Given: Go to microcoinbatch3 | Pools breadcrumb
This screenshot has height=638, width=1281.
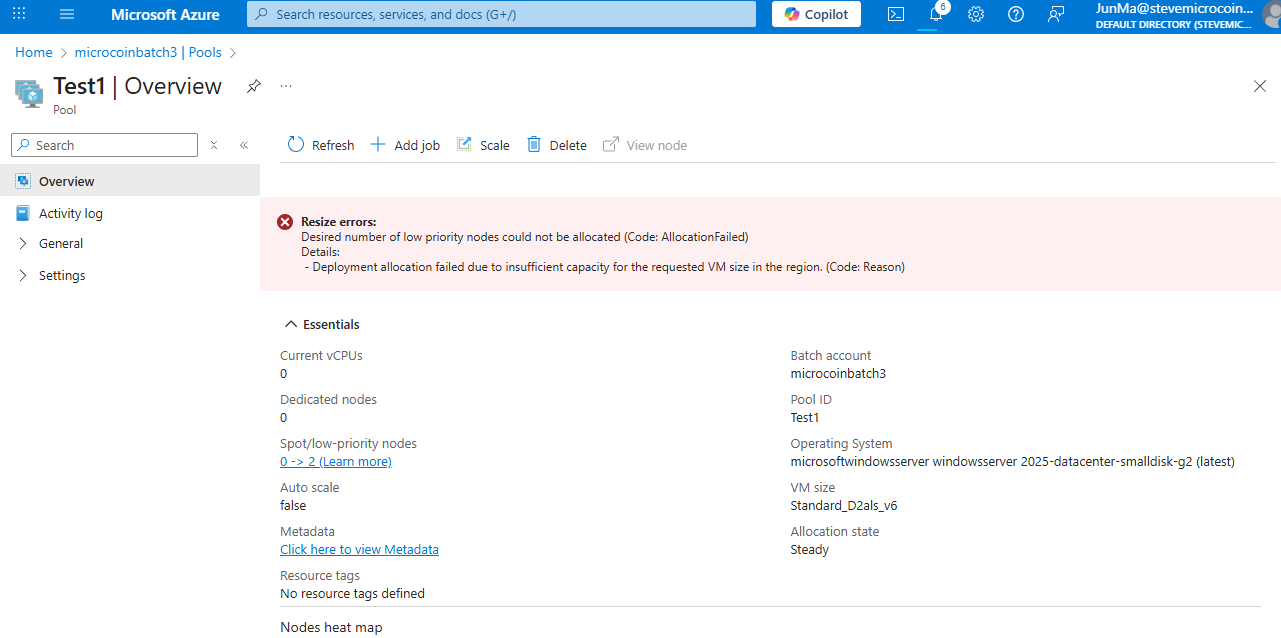Looking at the screenshot, I should (x=148, y=52).
